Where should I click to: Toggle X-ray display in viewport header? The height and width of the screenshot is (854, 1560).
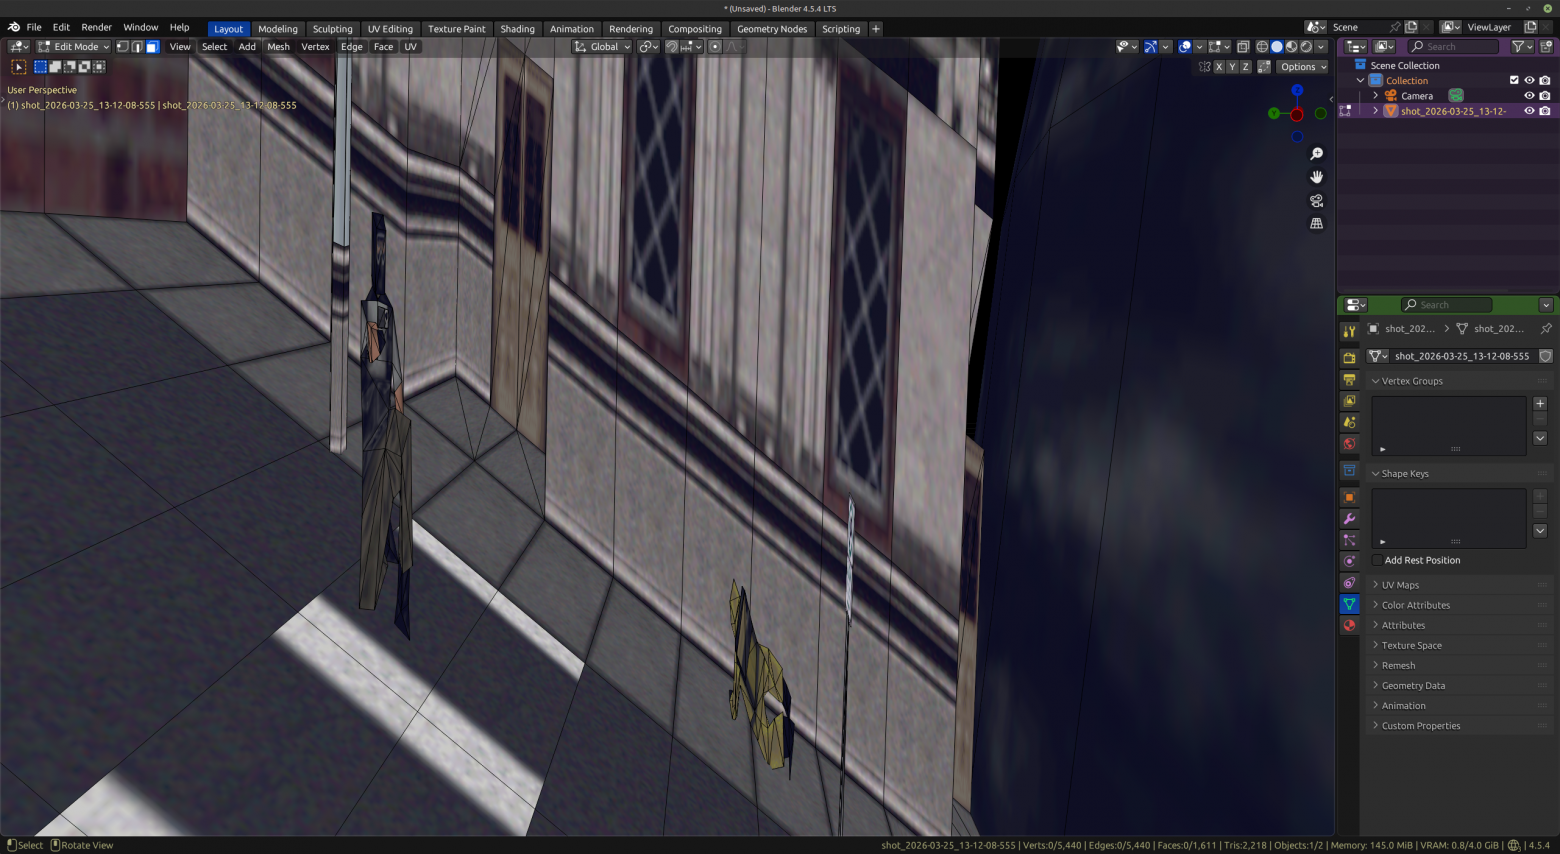click(x=1243, y=47)
